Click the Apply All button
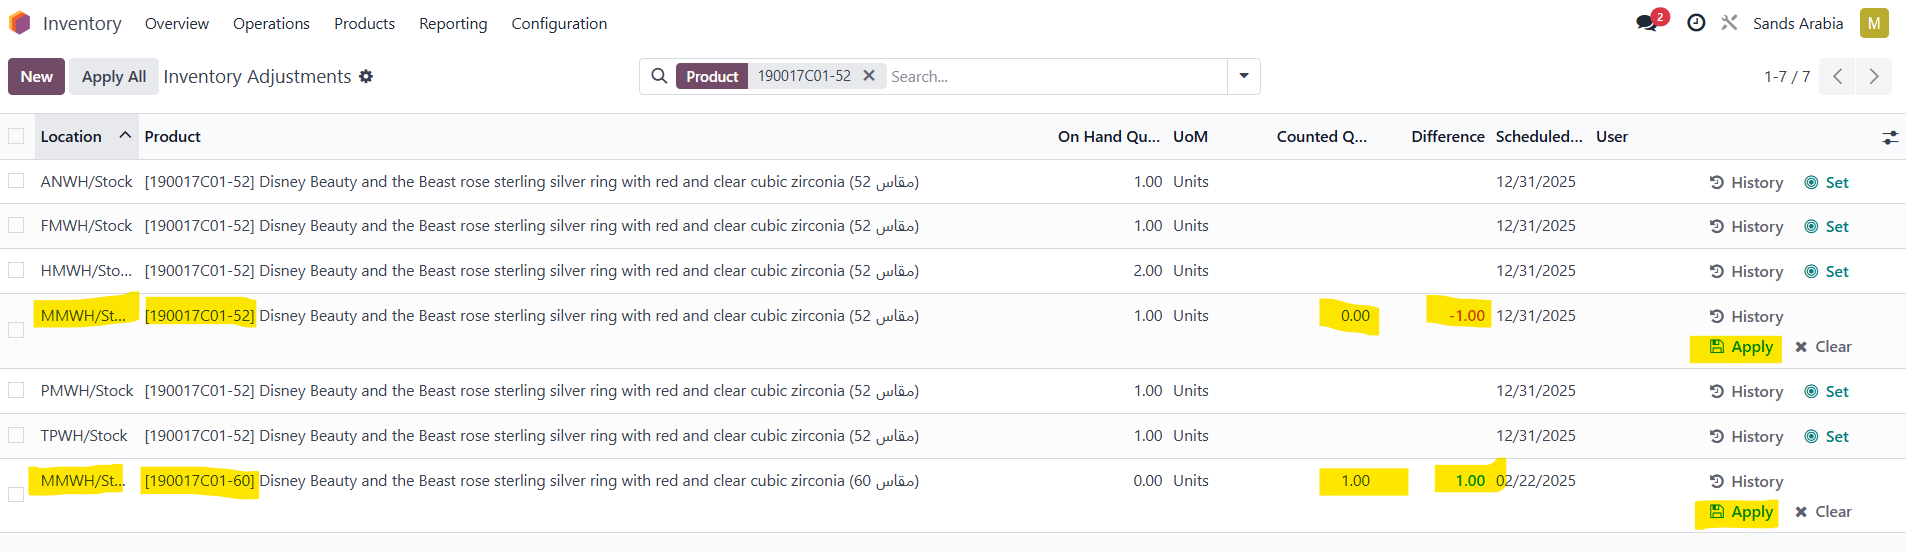The width and height of the screenshot is (1906, 552). (x=114, y=76)
